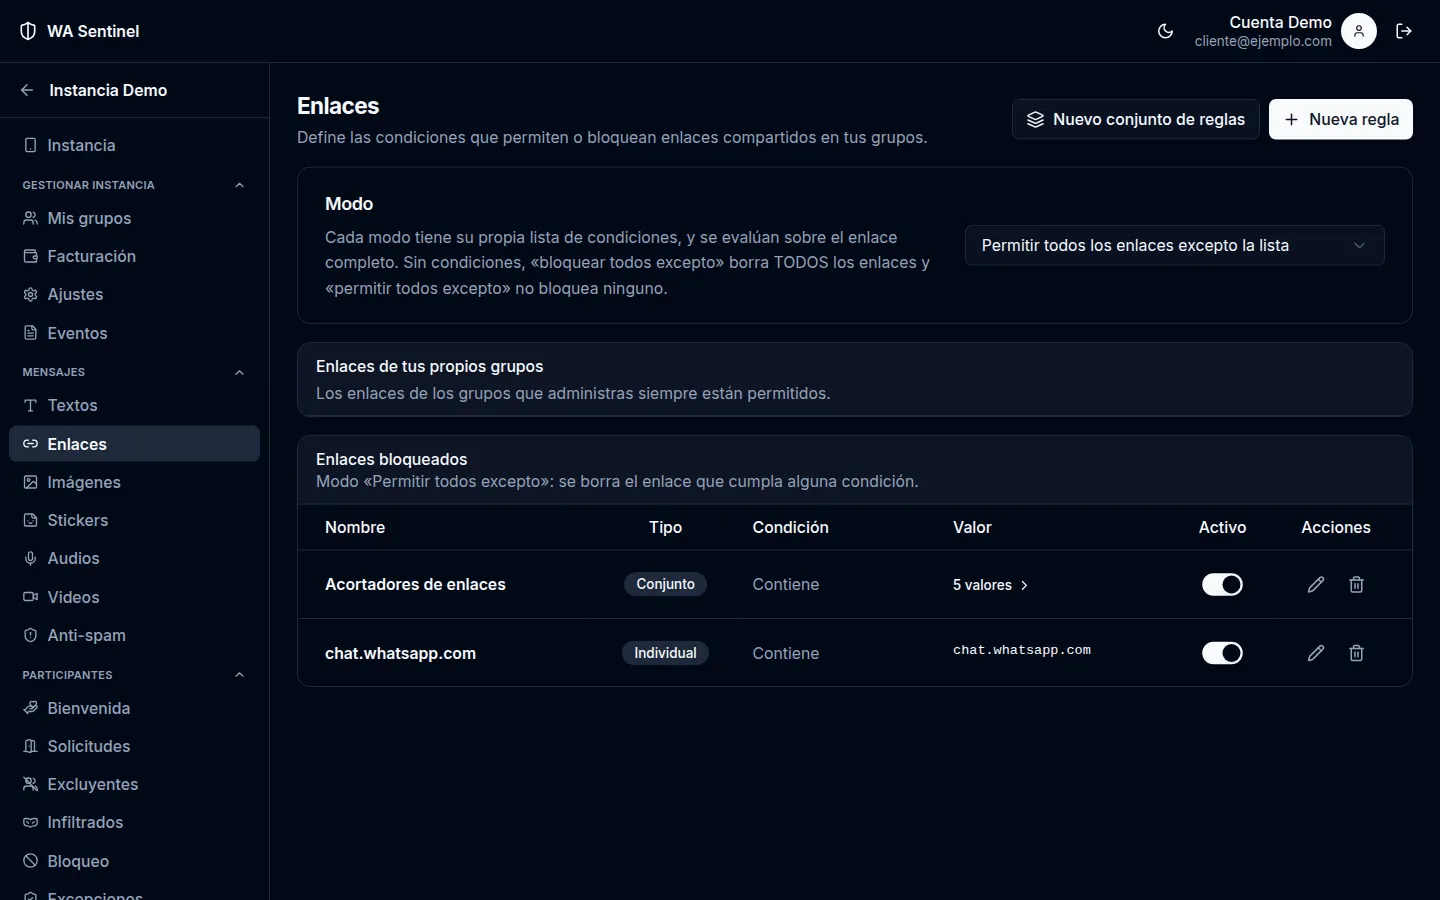Image resolution: width=1440 pixels, height=900 pixels.
Task: Navigate to Bloqueo
Action: point(134,861)
